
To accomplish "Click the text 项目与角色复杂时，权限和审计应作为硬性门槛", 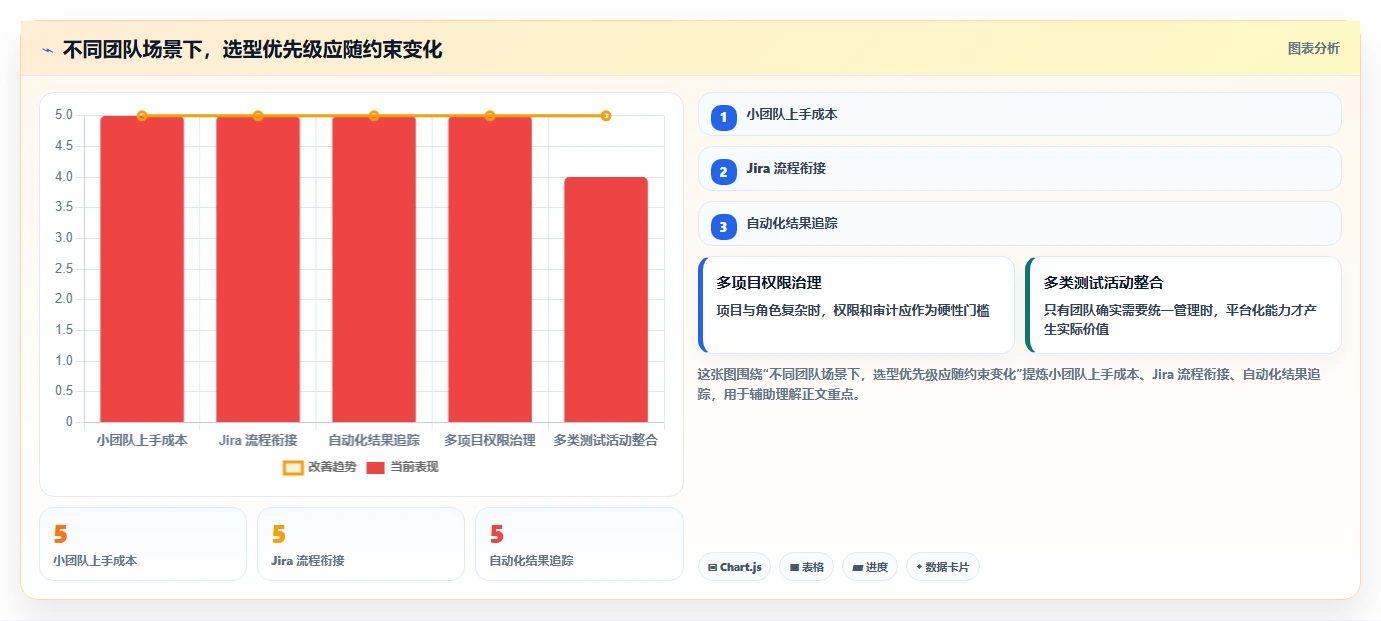I will [853, 310].
